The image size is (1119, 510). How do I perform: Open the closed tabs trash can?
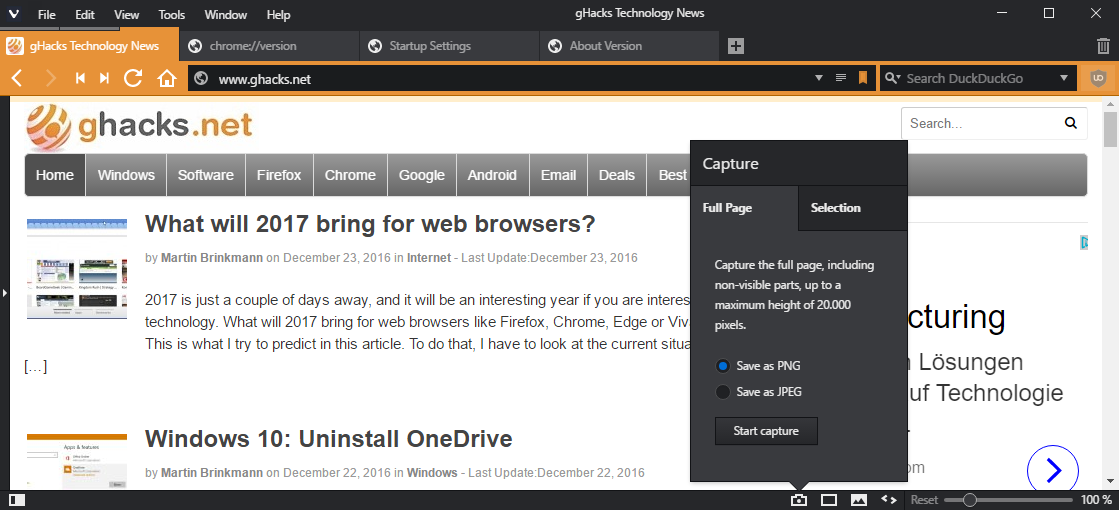coord(1103,46)
